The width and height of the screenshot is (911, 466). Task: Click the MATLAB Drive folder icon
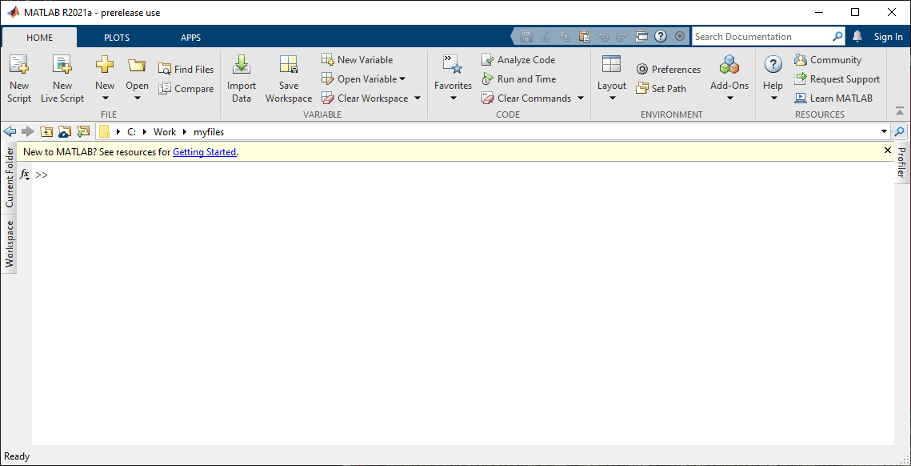point(64,131)
